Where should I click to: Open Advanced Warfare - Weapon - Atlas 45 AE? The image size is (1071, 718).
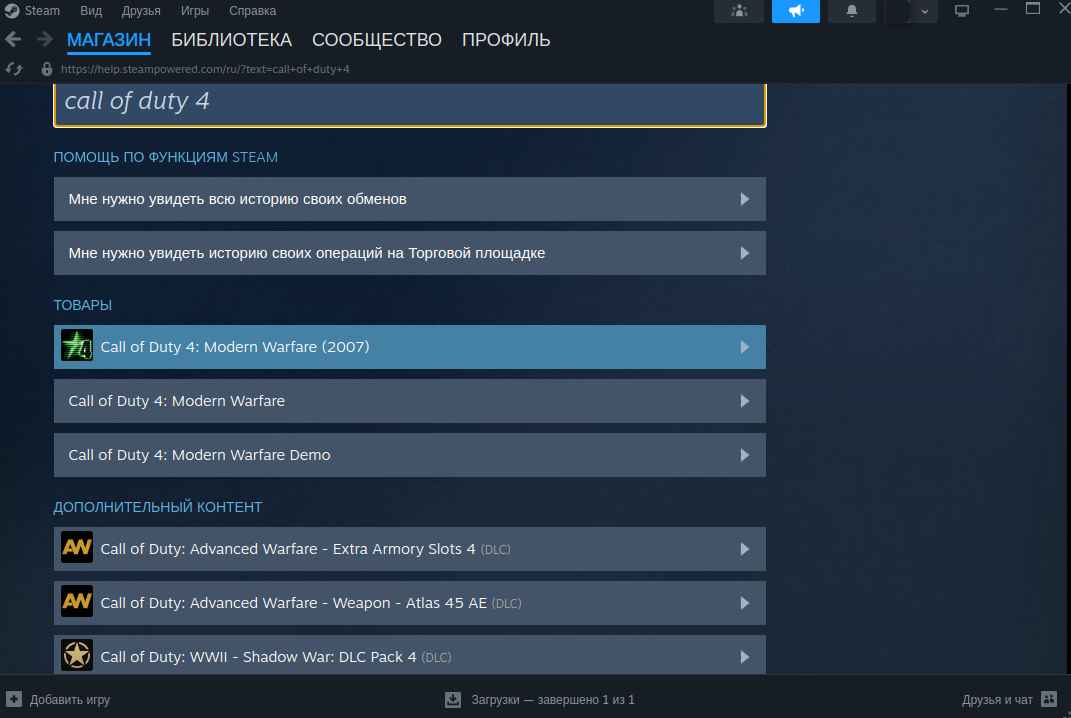(x=410, y=603)
